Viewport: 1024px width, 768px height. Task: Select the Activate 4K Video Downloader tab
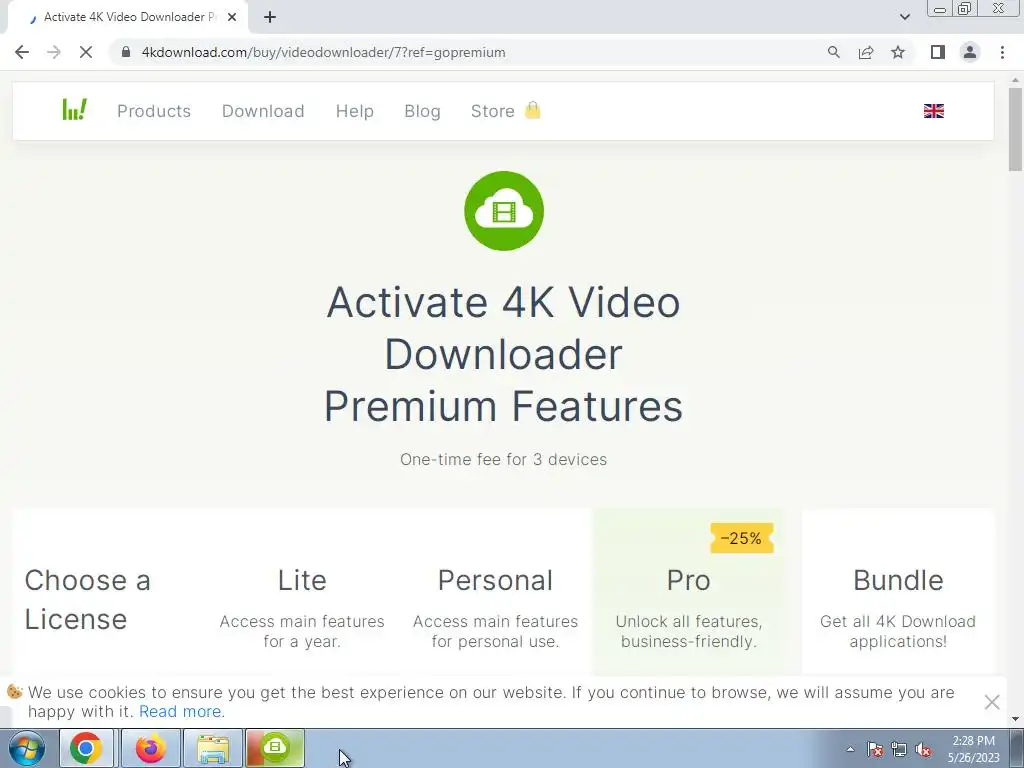coord(127,18)
